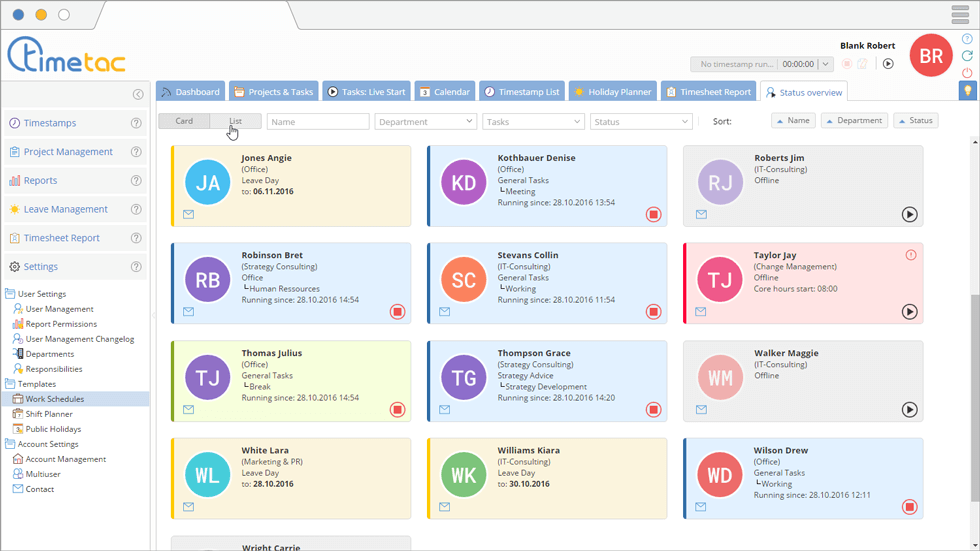Collapse the left sidebar panel
Screen dimensions: 980x551
click(138, 94)
